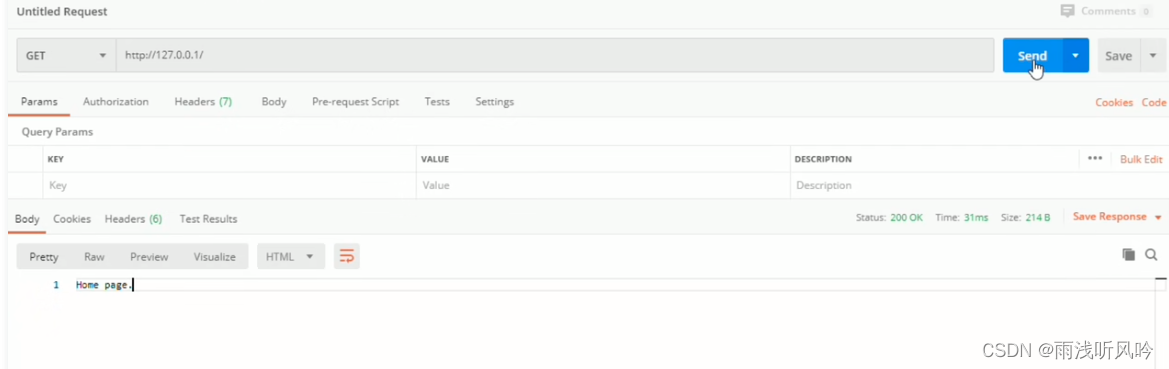Open the Authorization tab

click(x=116, y=101)
